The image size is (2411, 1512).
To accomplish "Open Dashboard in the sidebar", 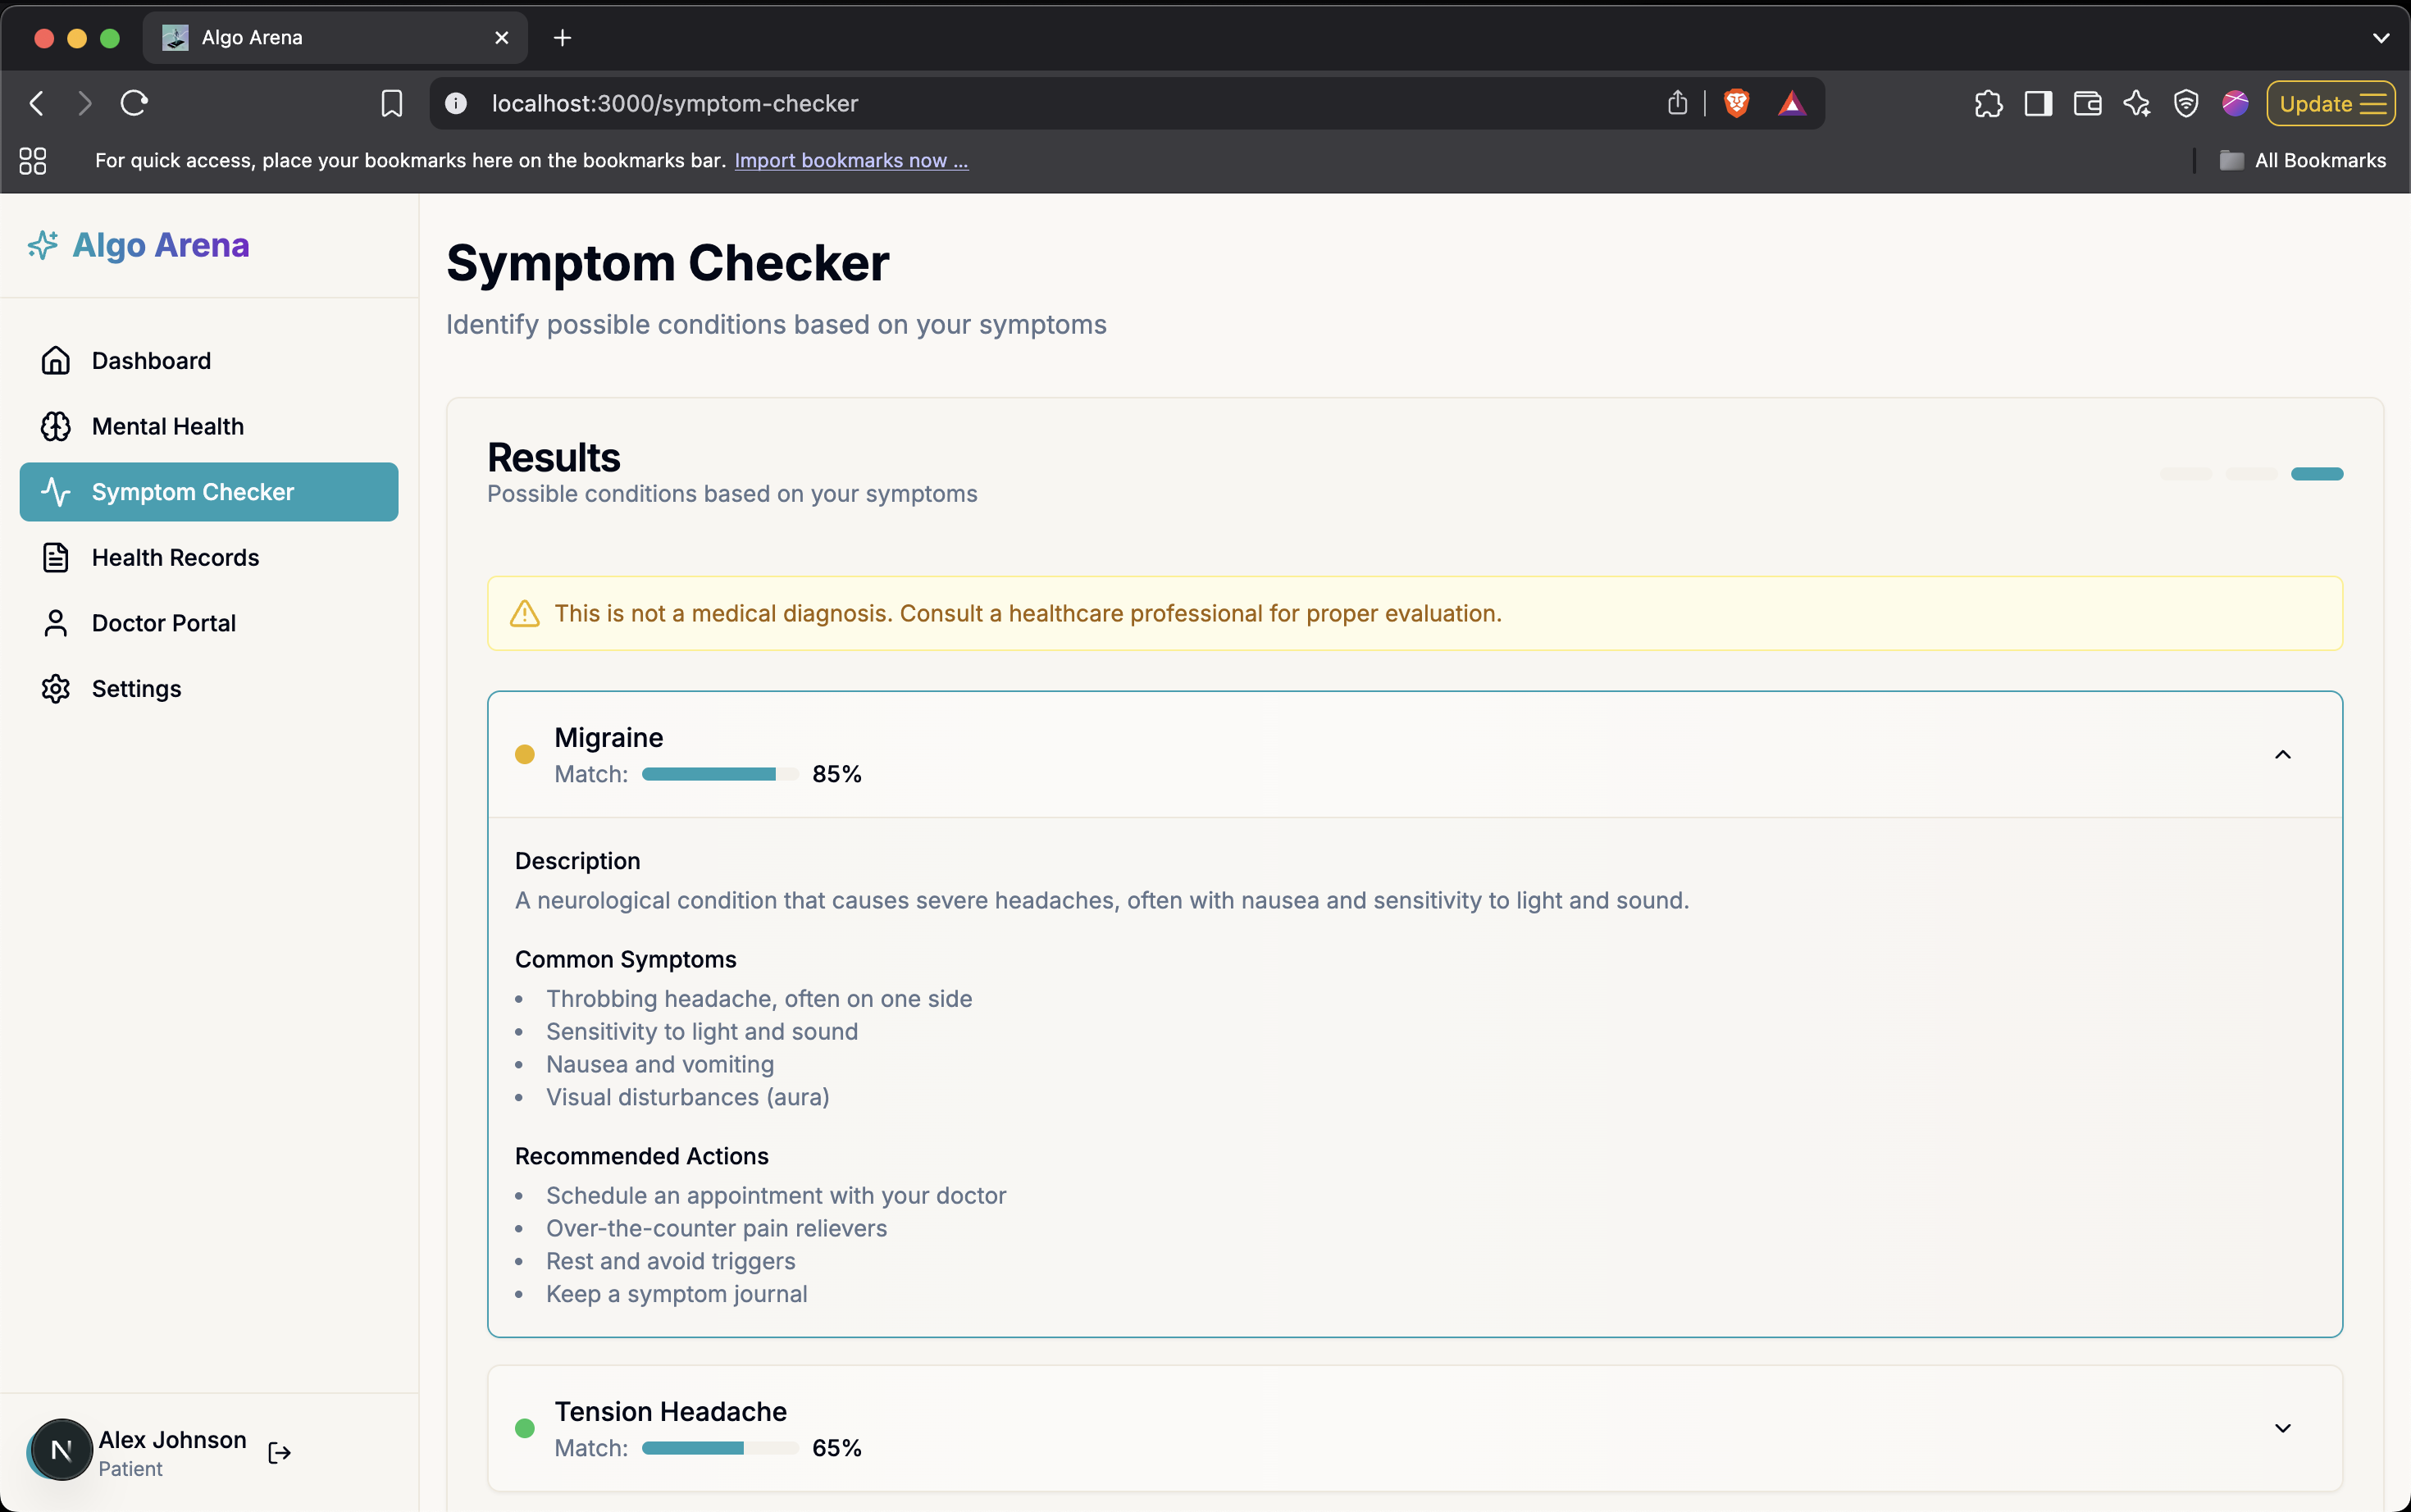I will tap(151, 361).
